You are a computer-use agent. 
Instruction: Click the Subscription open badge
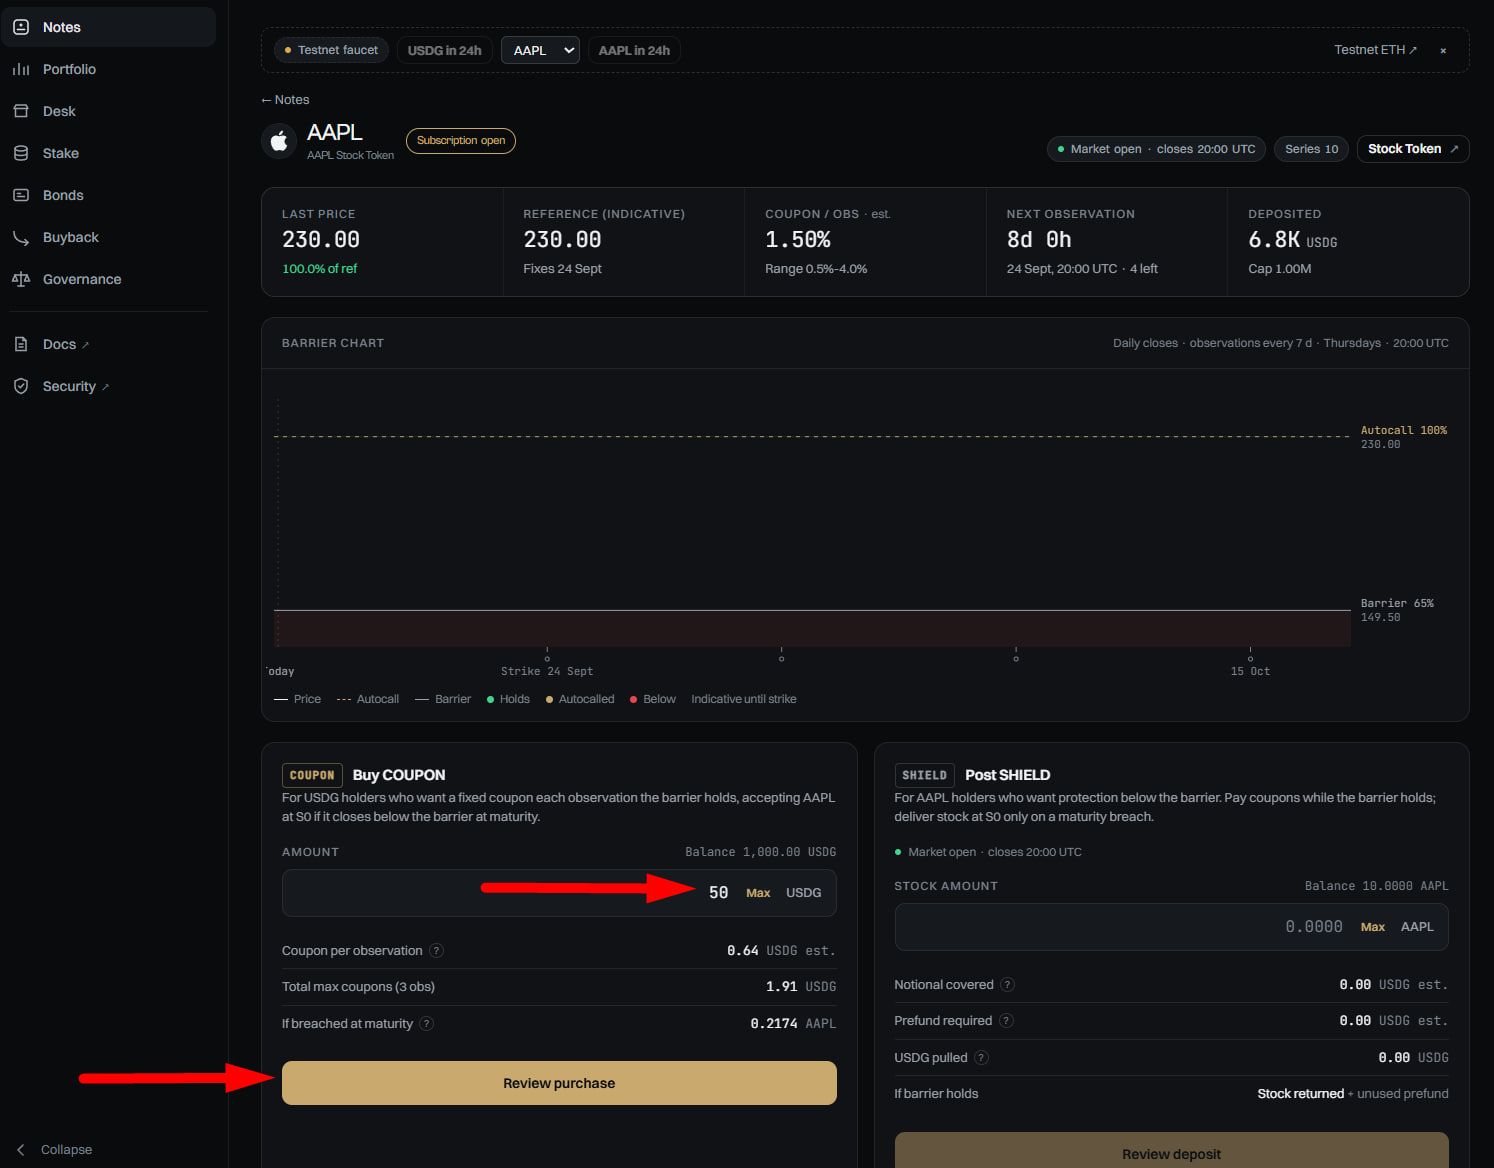pos(461,141)
